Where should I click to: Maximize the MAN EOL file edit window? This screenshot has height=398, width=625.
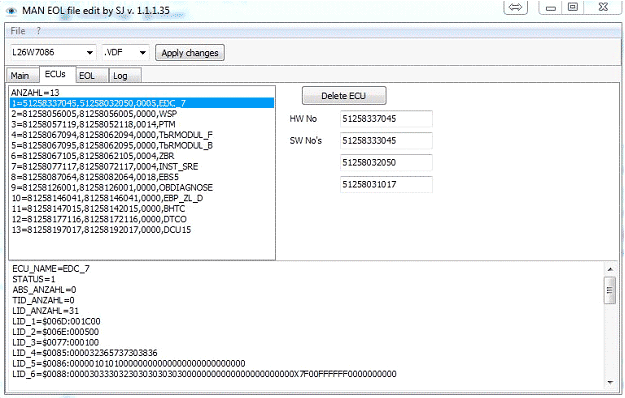click(573, 7)
